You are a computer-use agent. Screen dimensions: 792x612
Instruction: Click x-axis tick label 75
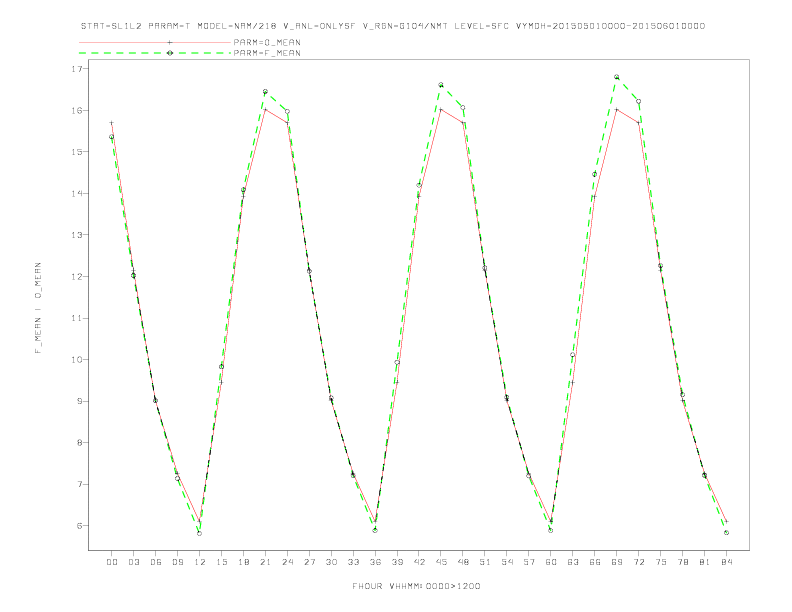(x=661, y=562)
